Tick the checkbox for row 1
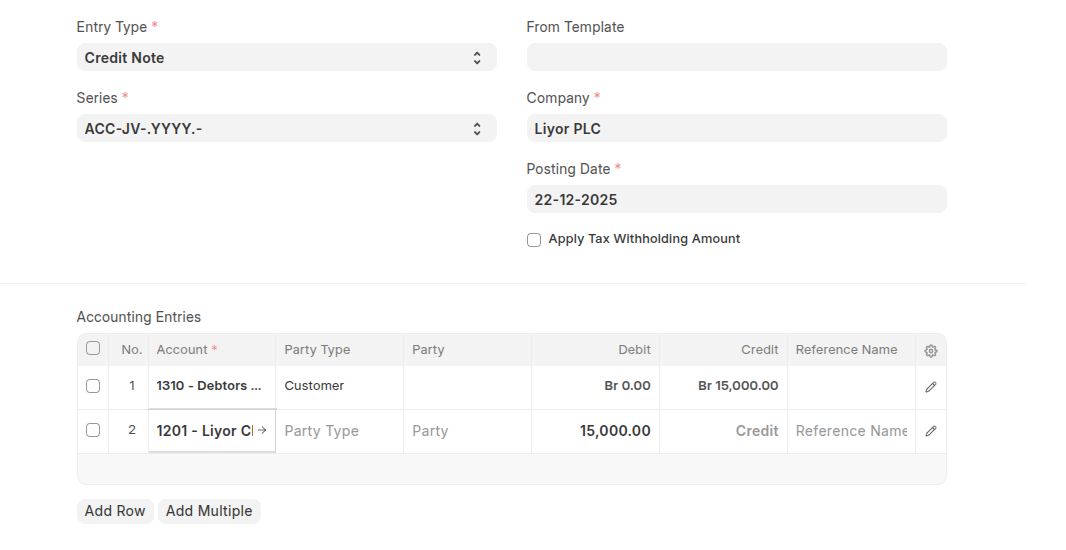Image resolution: width=1066 pixels, height=550 pixels. point(93,386)
